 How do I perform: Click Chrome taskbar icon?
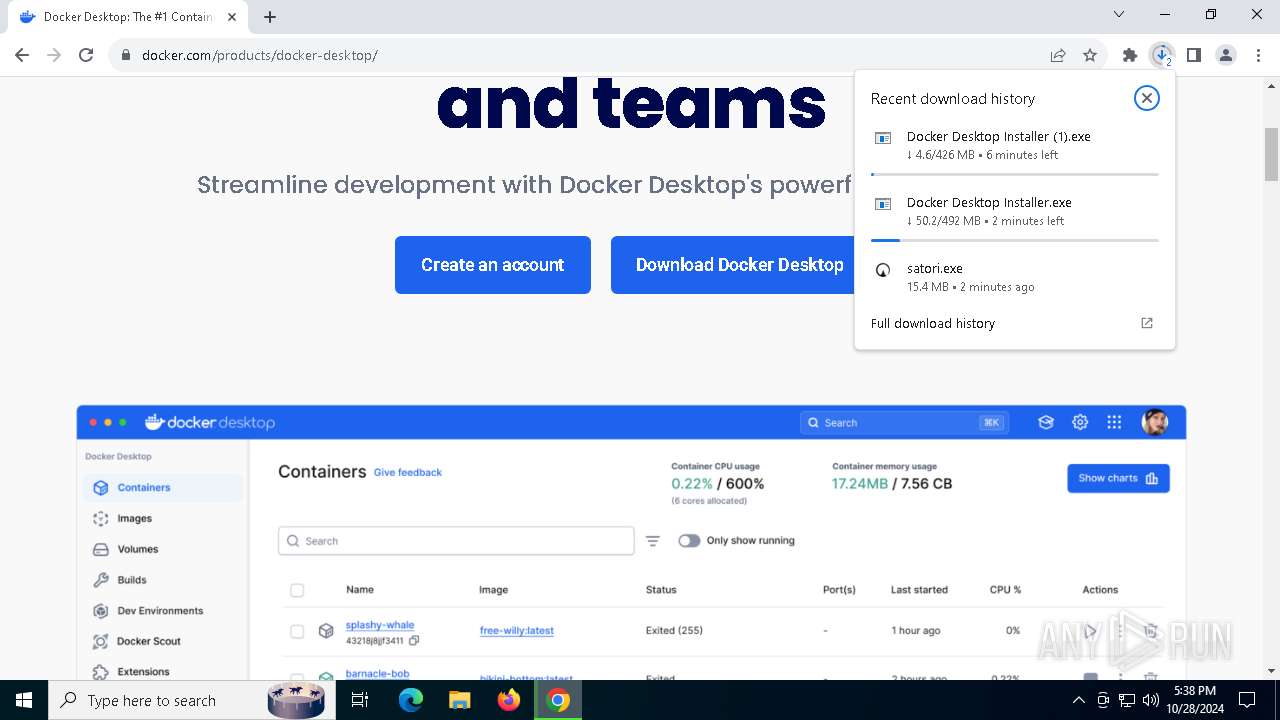coord(558,700)
